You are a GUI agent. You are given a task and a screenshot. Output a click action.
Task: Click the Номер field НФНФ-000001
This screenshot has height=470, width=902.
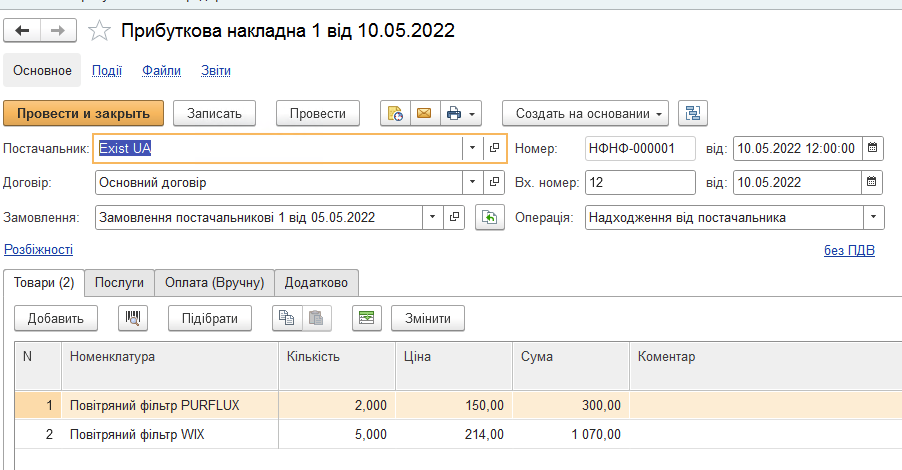640,148
